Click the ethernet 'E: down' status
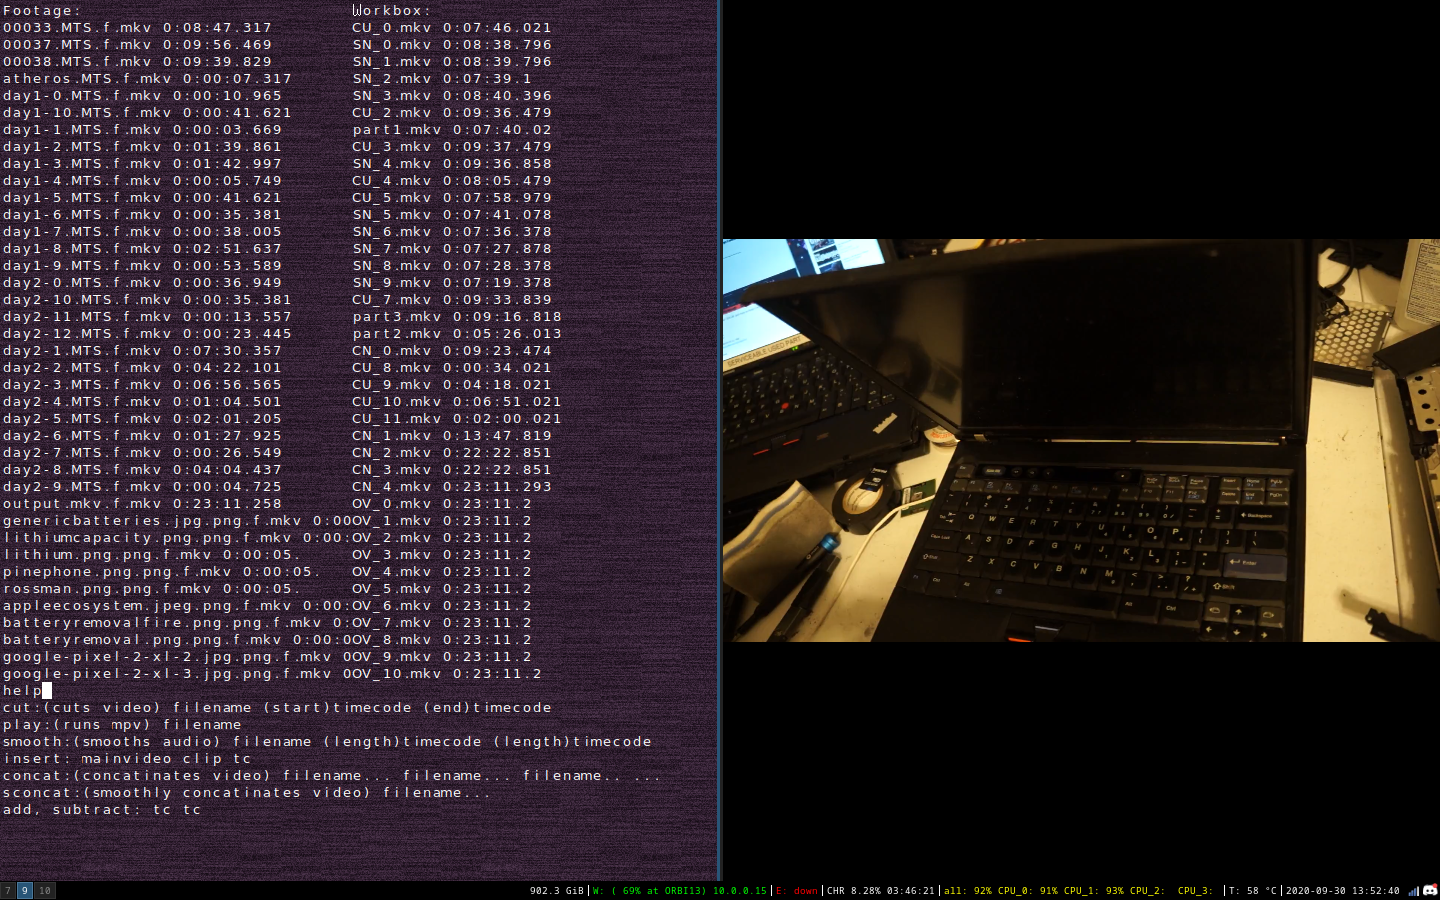Viewport: 1440px width, 900px height. [x=797, y=891]
